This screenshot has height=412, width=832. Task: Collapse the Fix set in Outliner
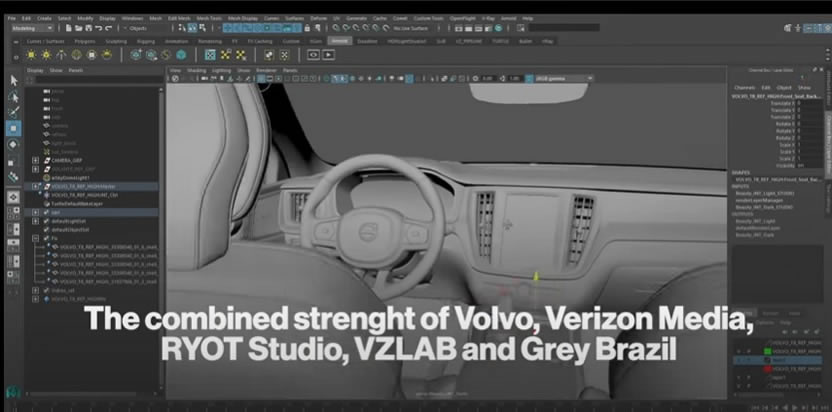pyautogui.click(x=35, y=238)
